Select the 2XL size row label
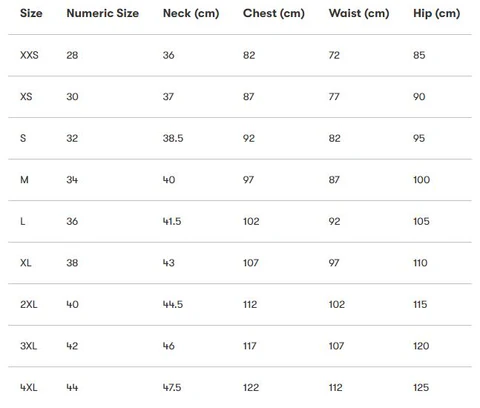Viewport: 480px width, 408px height. click(29, 304)
